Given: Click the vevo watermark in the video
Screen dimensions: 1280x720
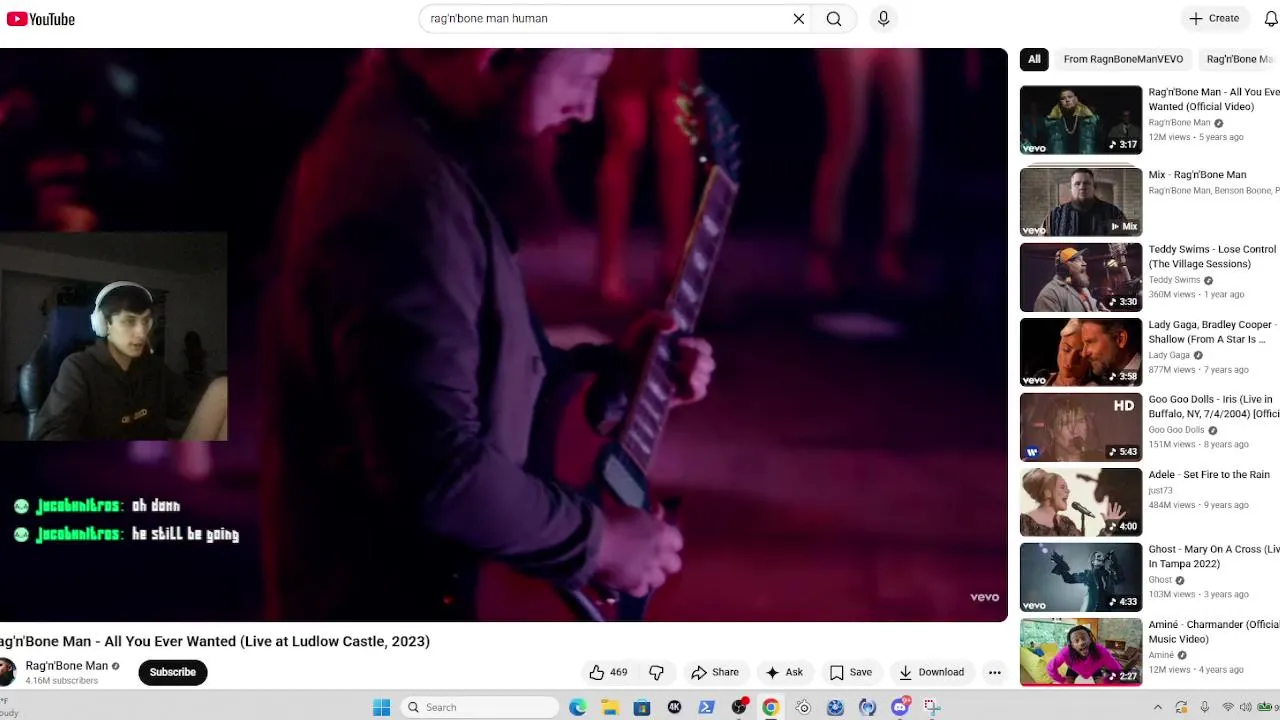Looking at the screenshot, I should (x=984, y=597).
